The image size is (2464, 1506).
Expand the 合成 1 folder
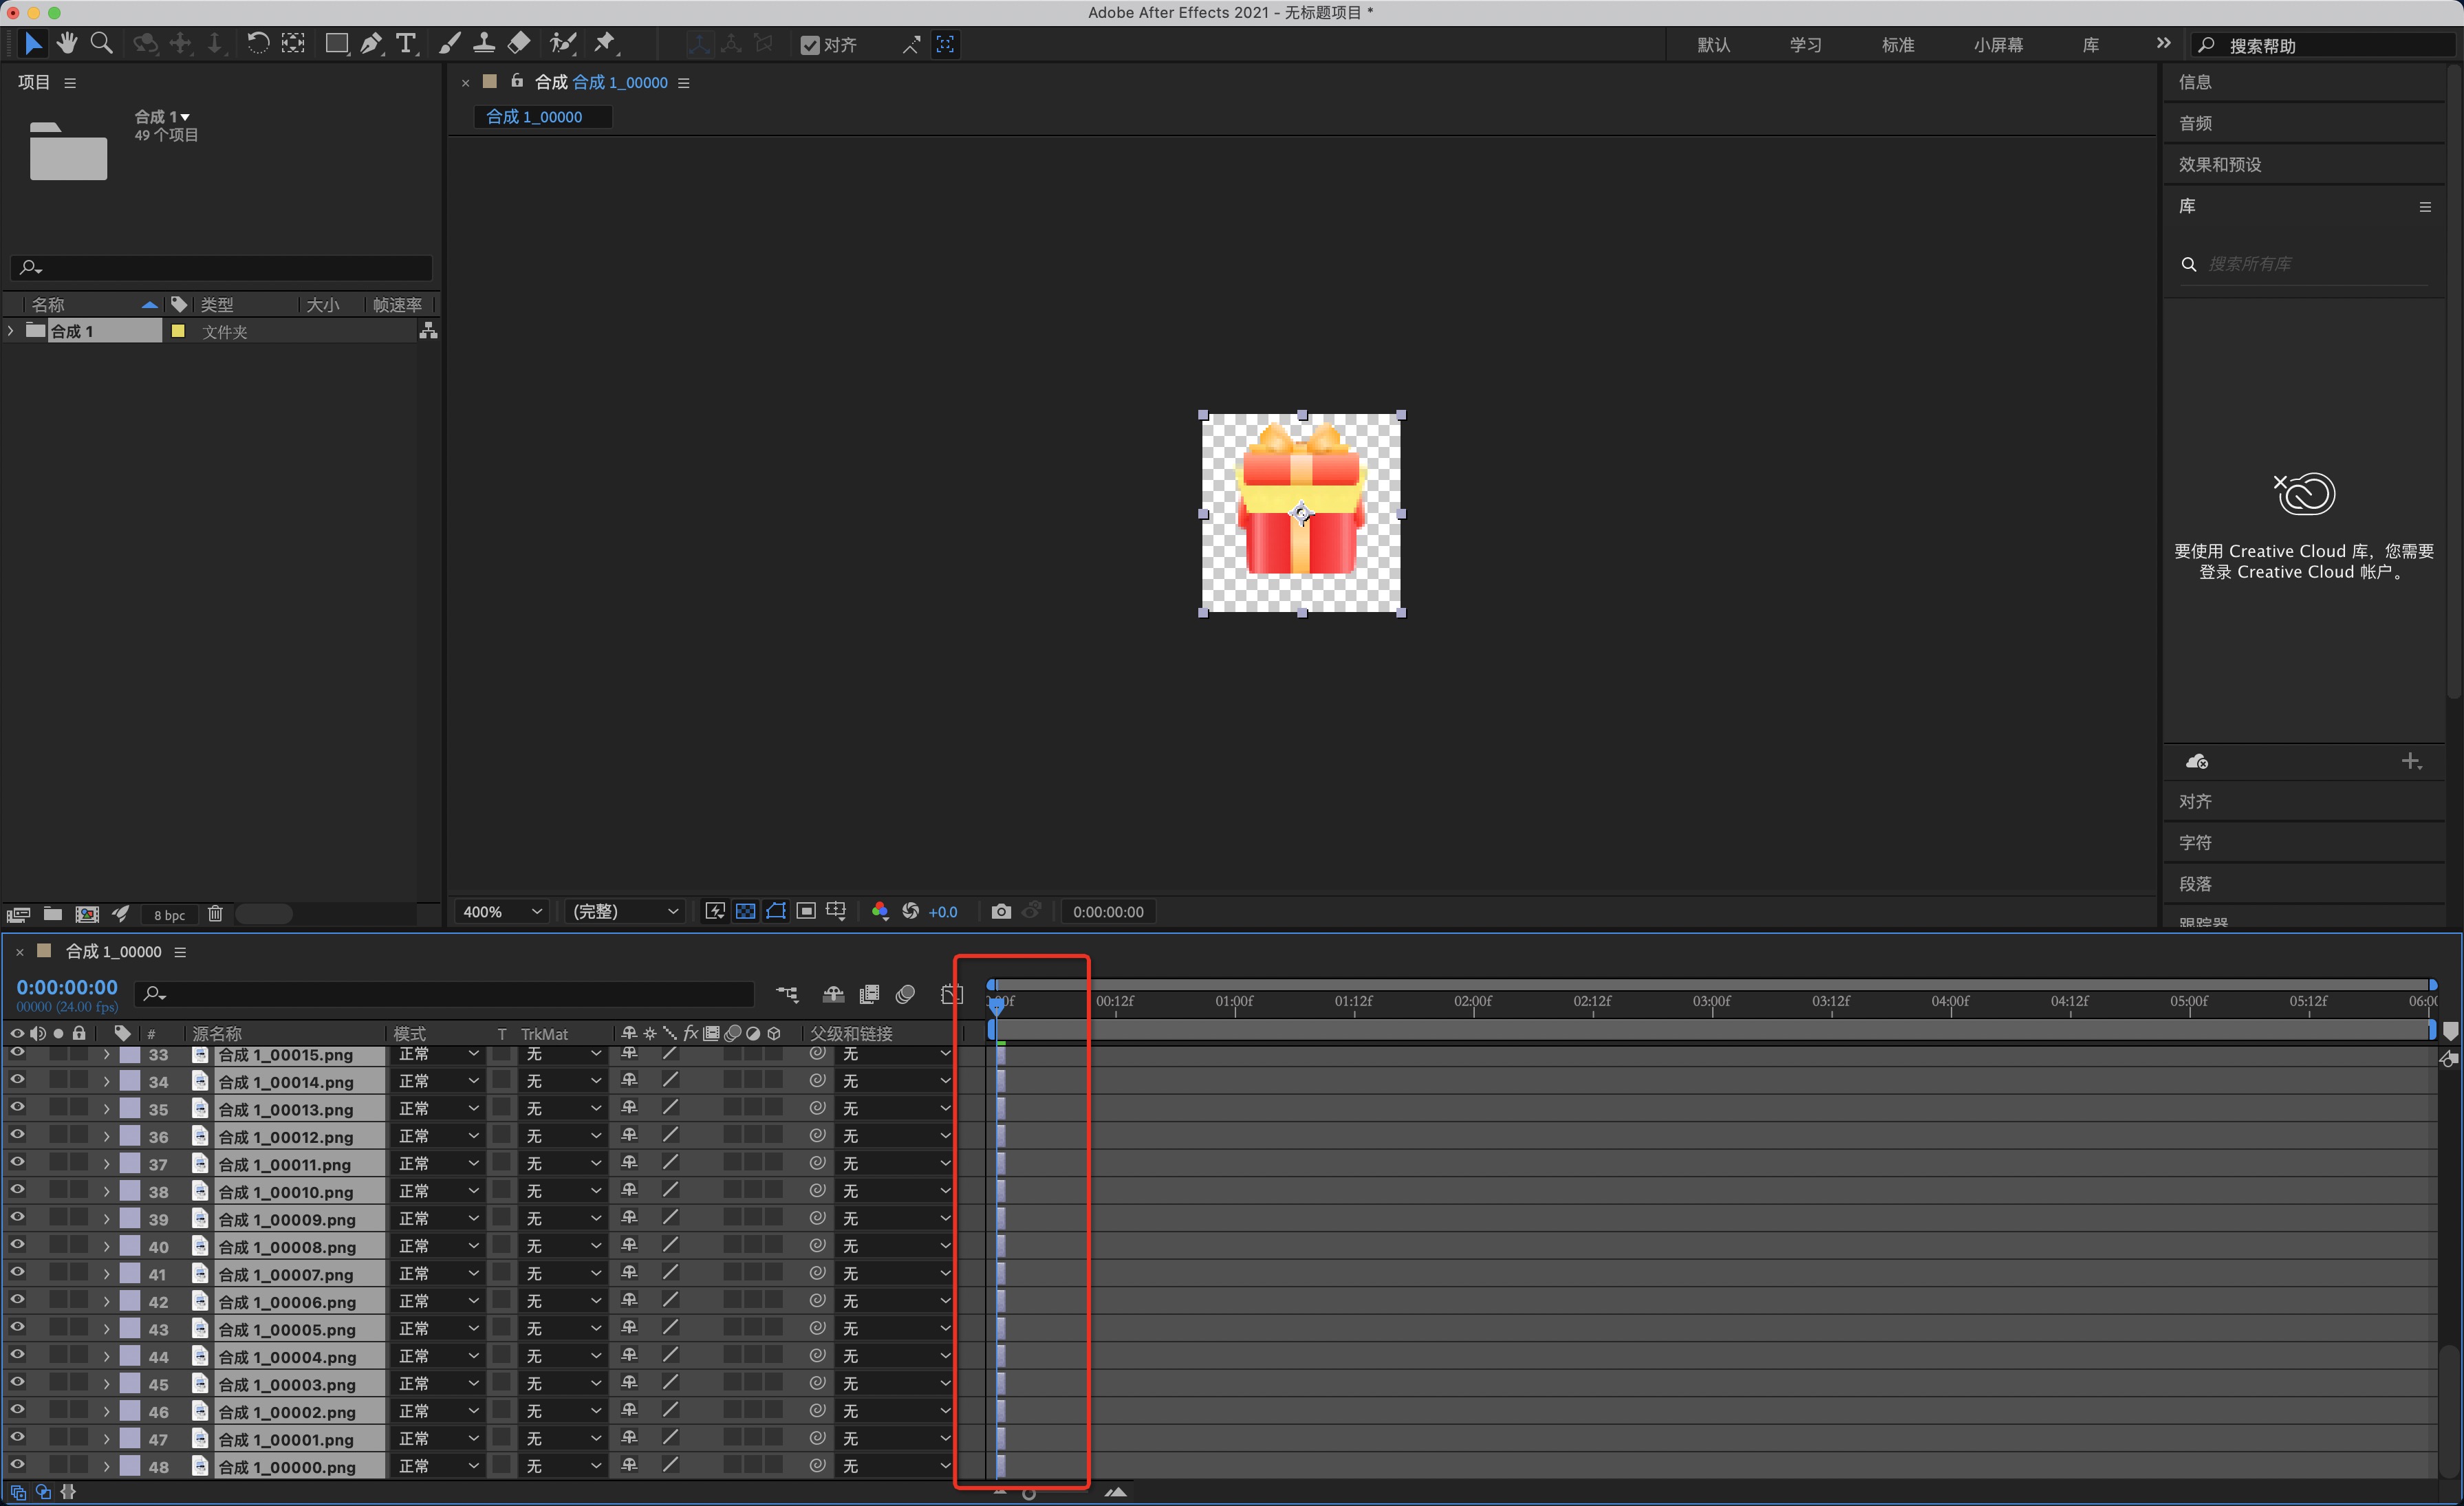pos(11,331)
